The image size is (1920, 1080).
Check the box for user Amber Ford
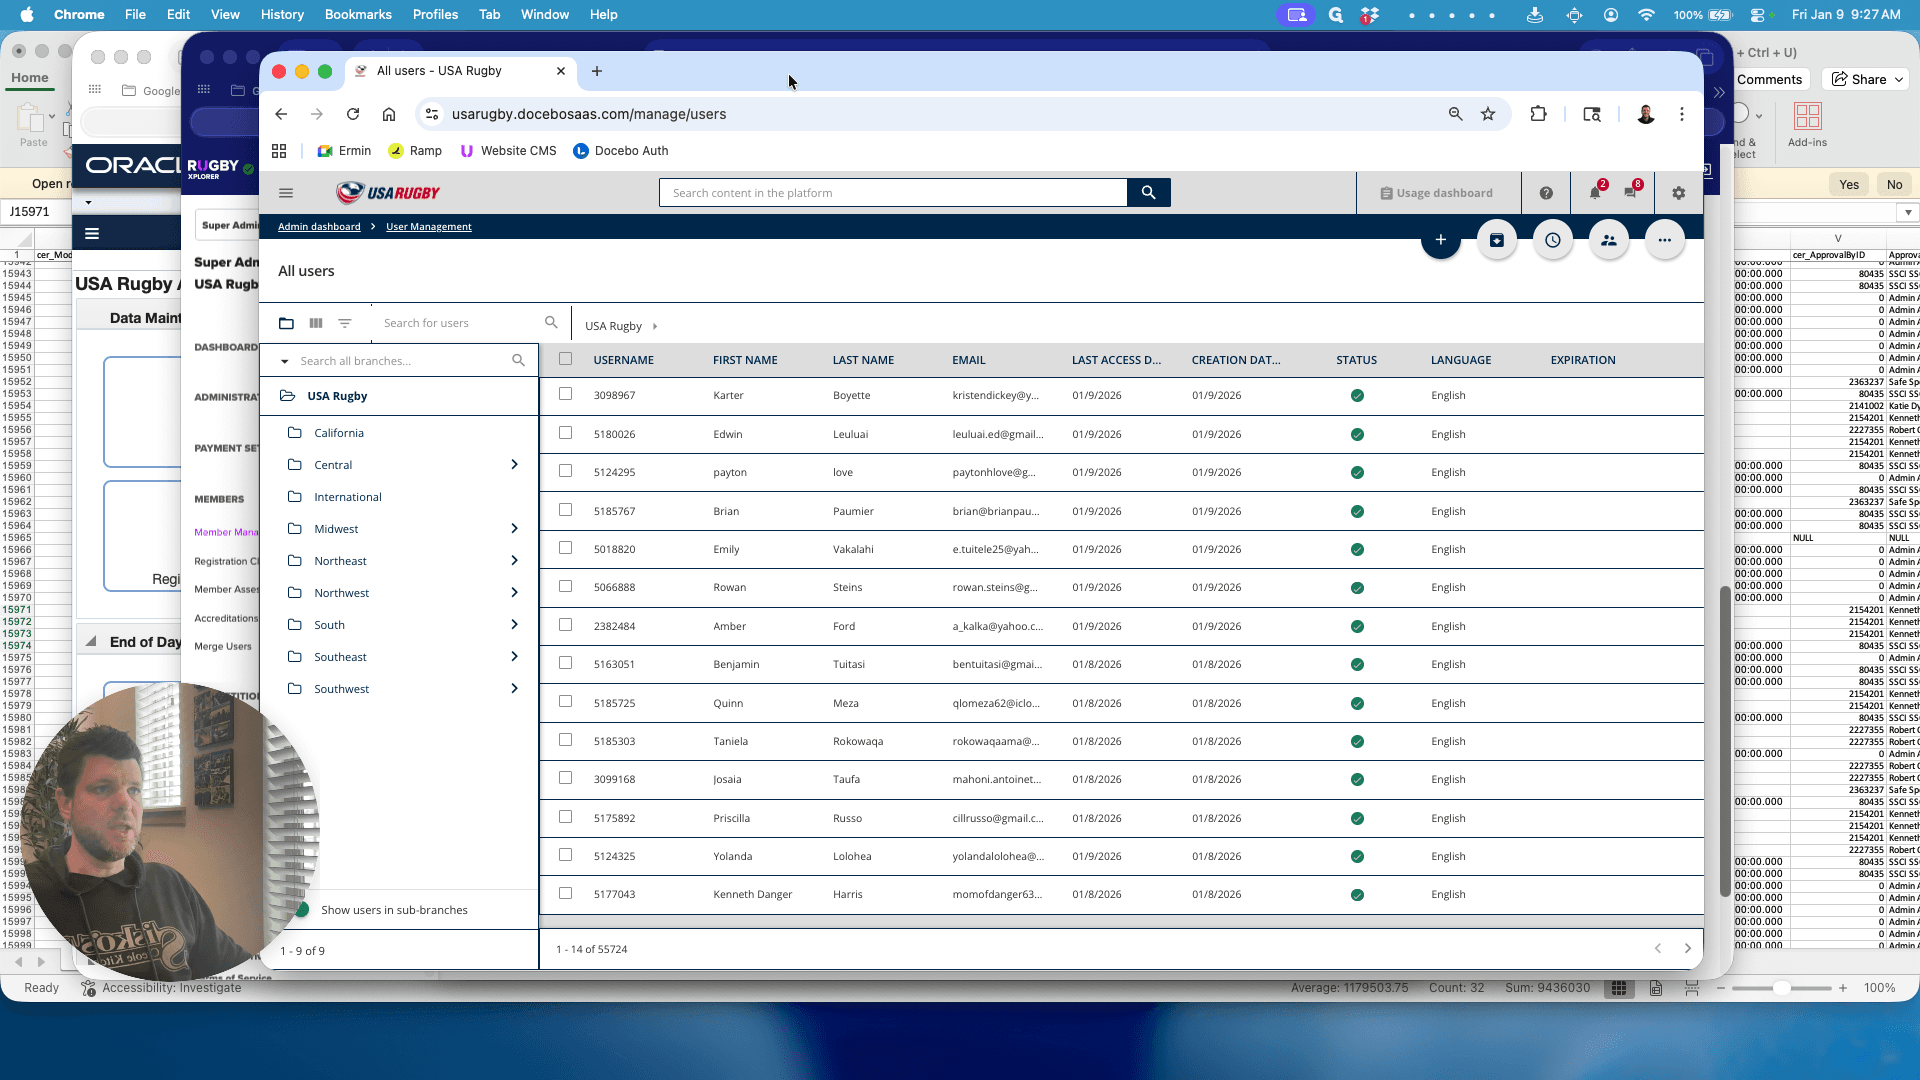pos(566,625)
